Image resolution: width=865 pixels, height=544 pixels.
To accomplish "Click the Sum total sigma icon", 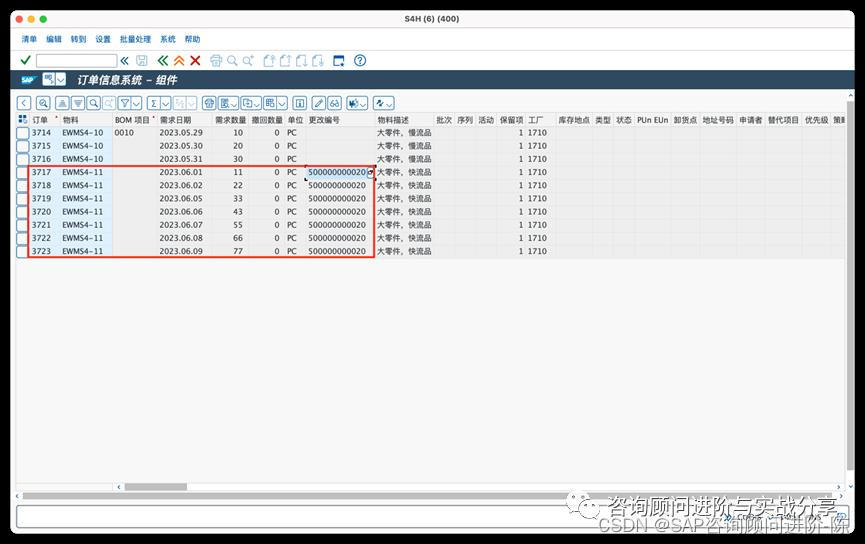I will click(x=154, y=103).
